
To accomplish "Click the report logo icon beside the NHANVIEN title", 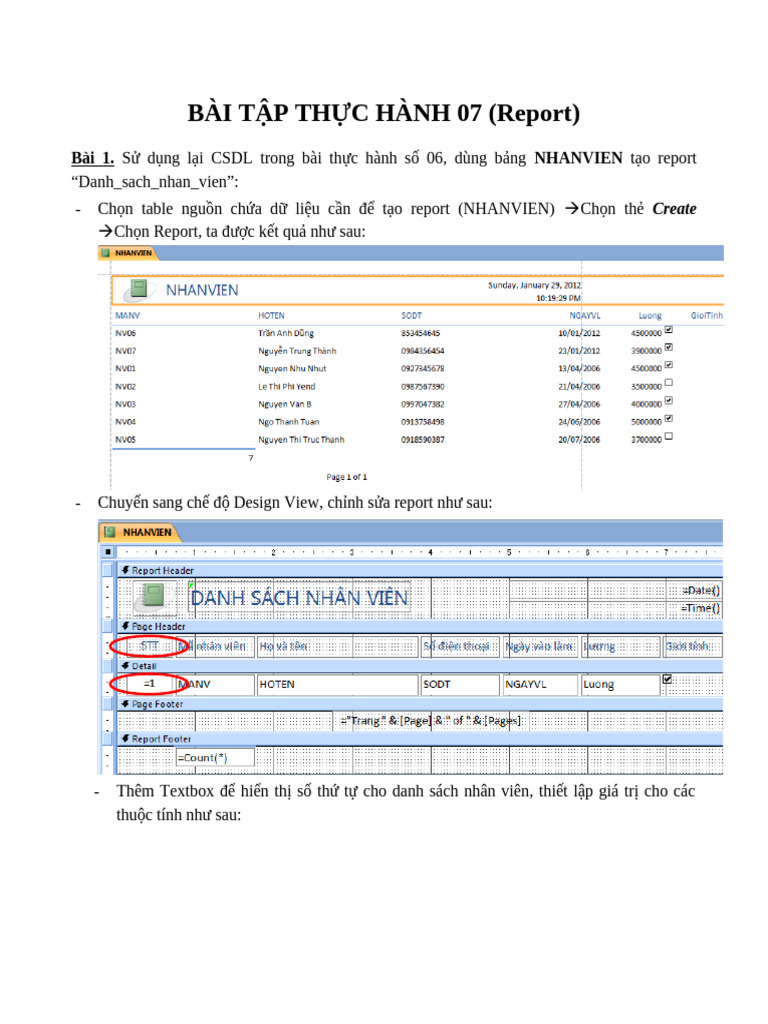I will click(x=139, y=289).
